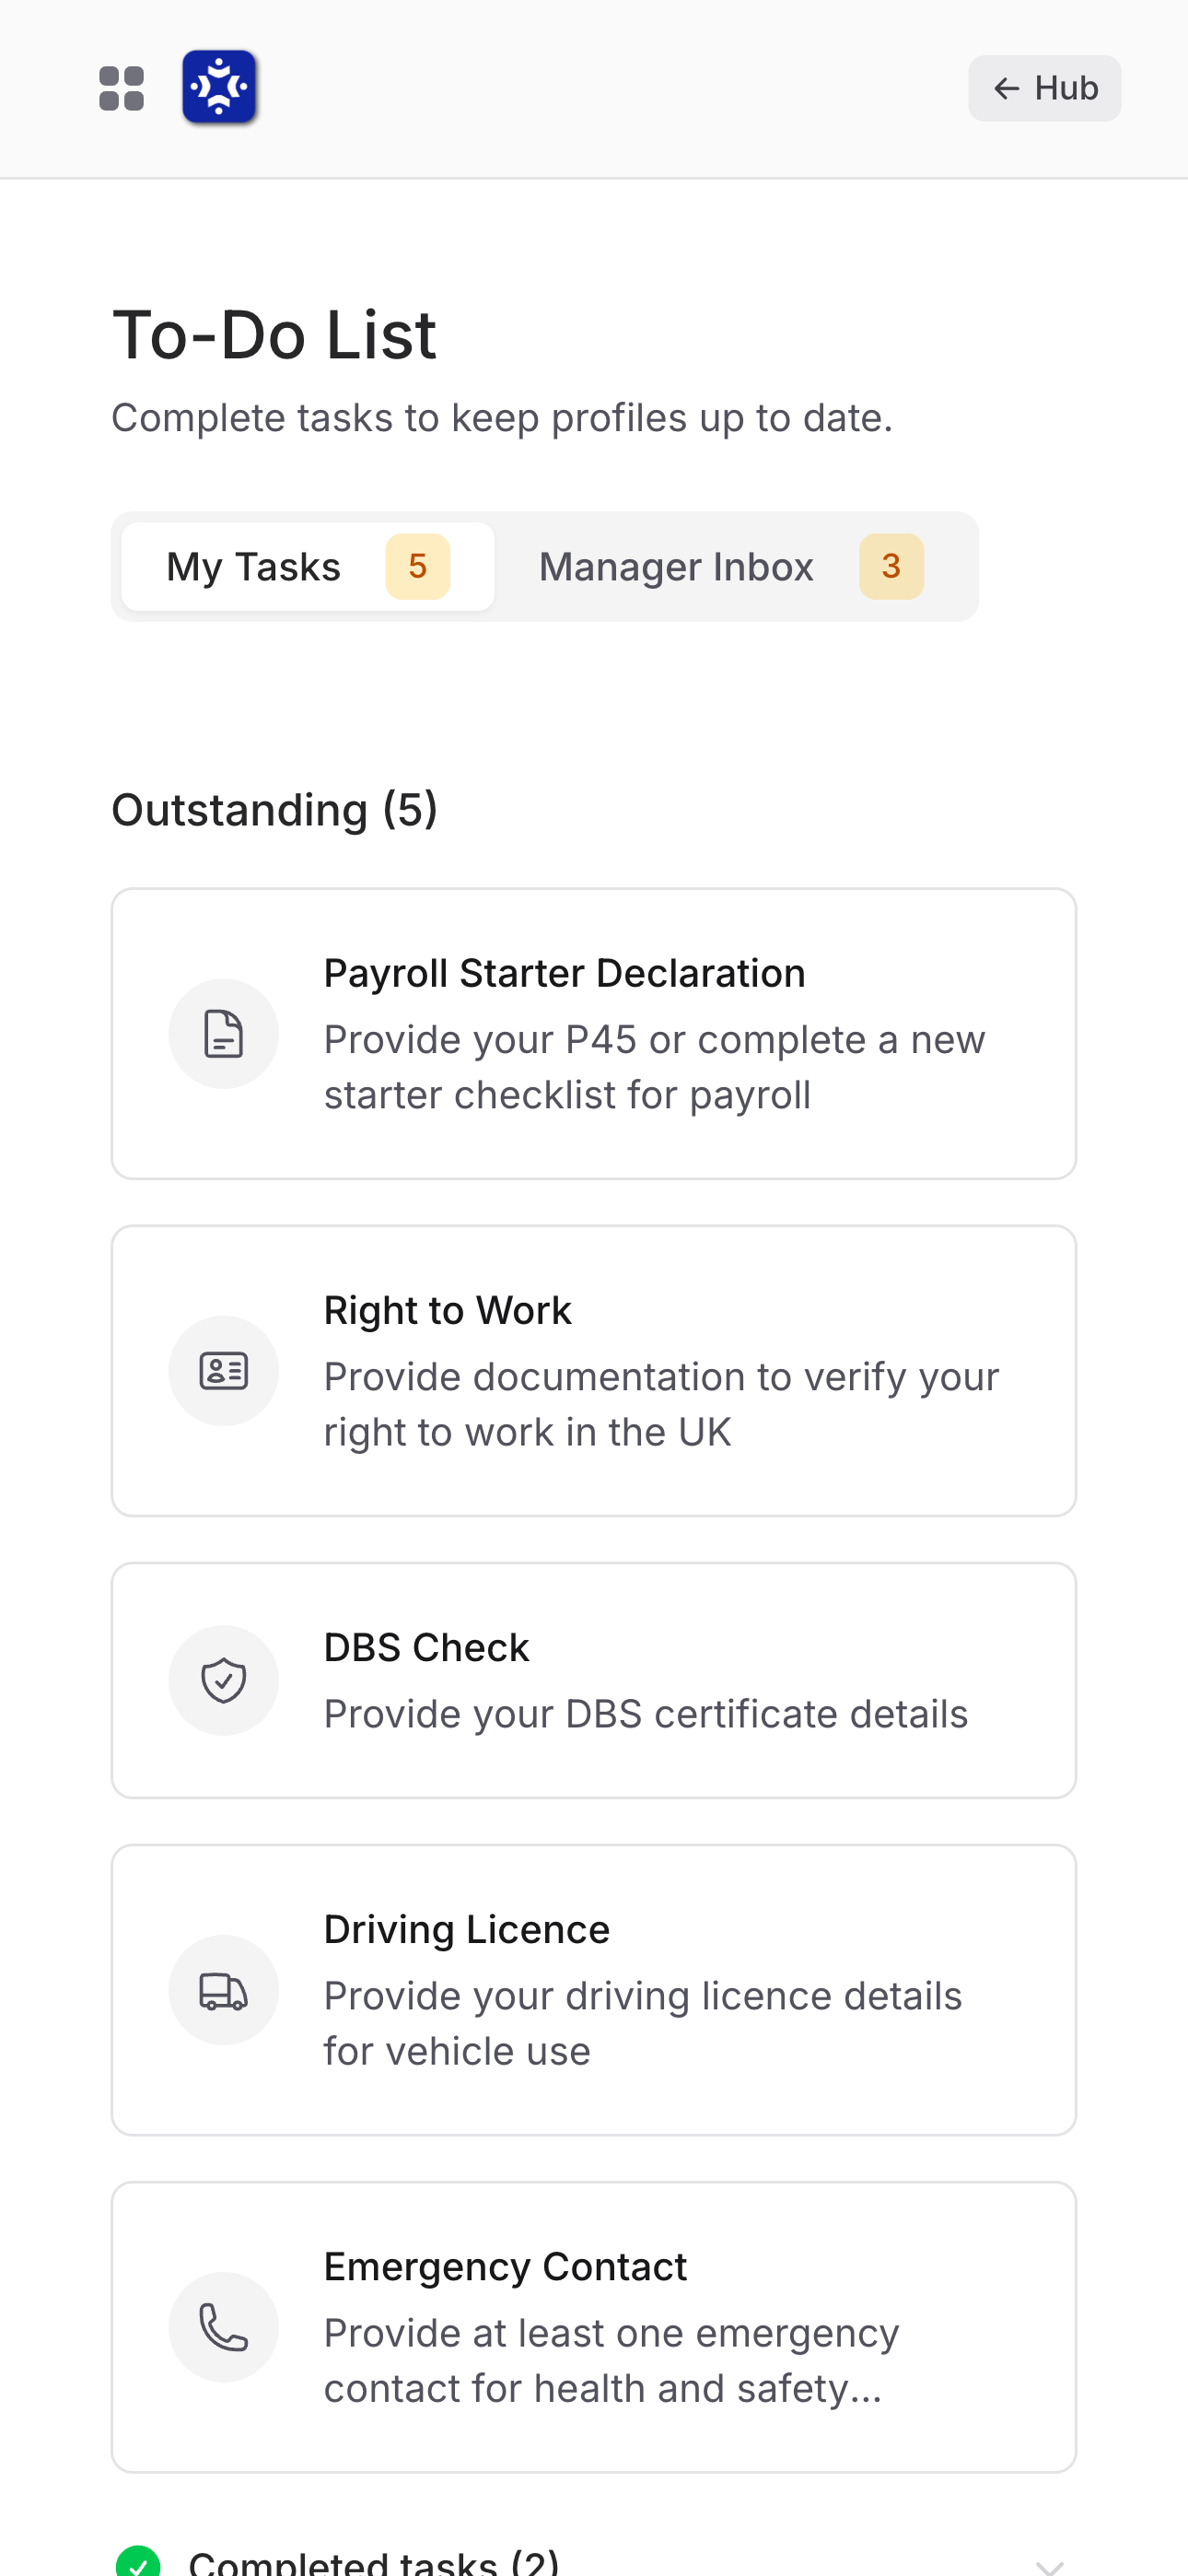Select the Right to Work ID card icon
The image size is (1188, 2576).
coord(224,1370)
